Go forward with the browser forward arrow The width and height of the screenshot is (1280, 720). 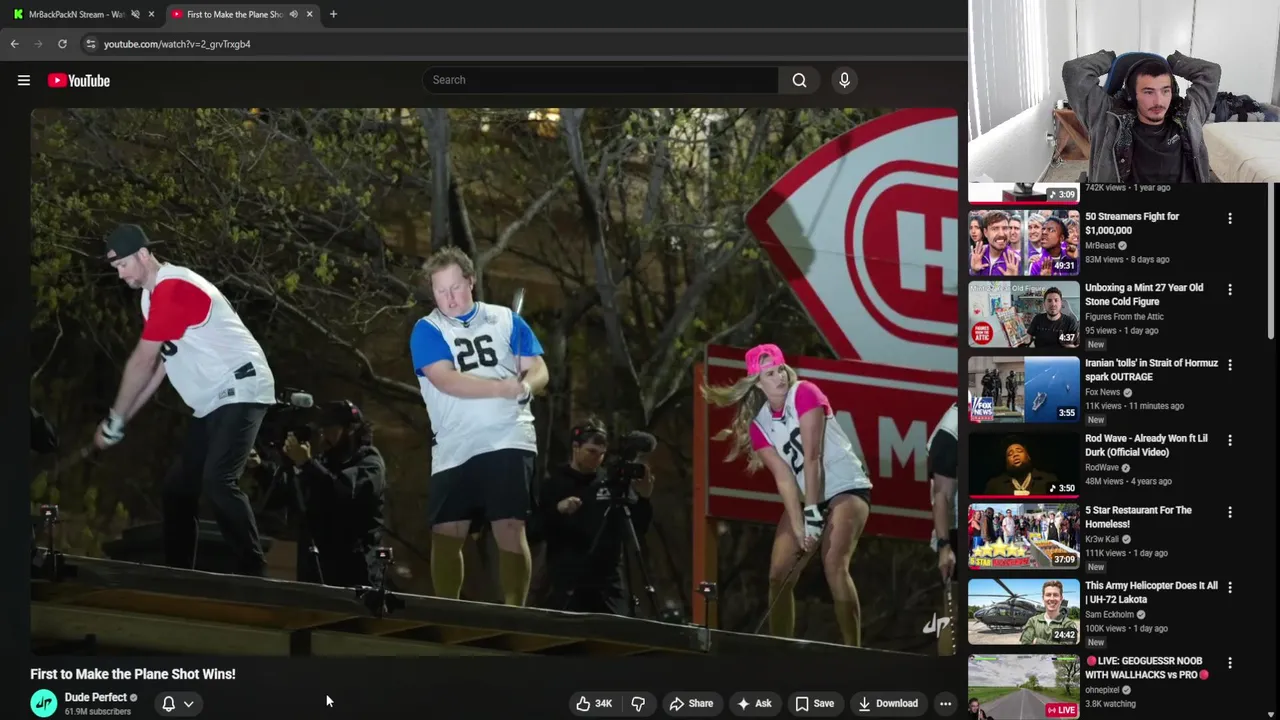point(38,44)
